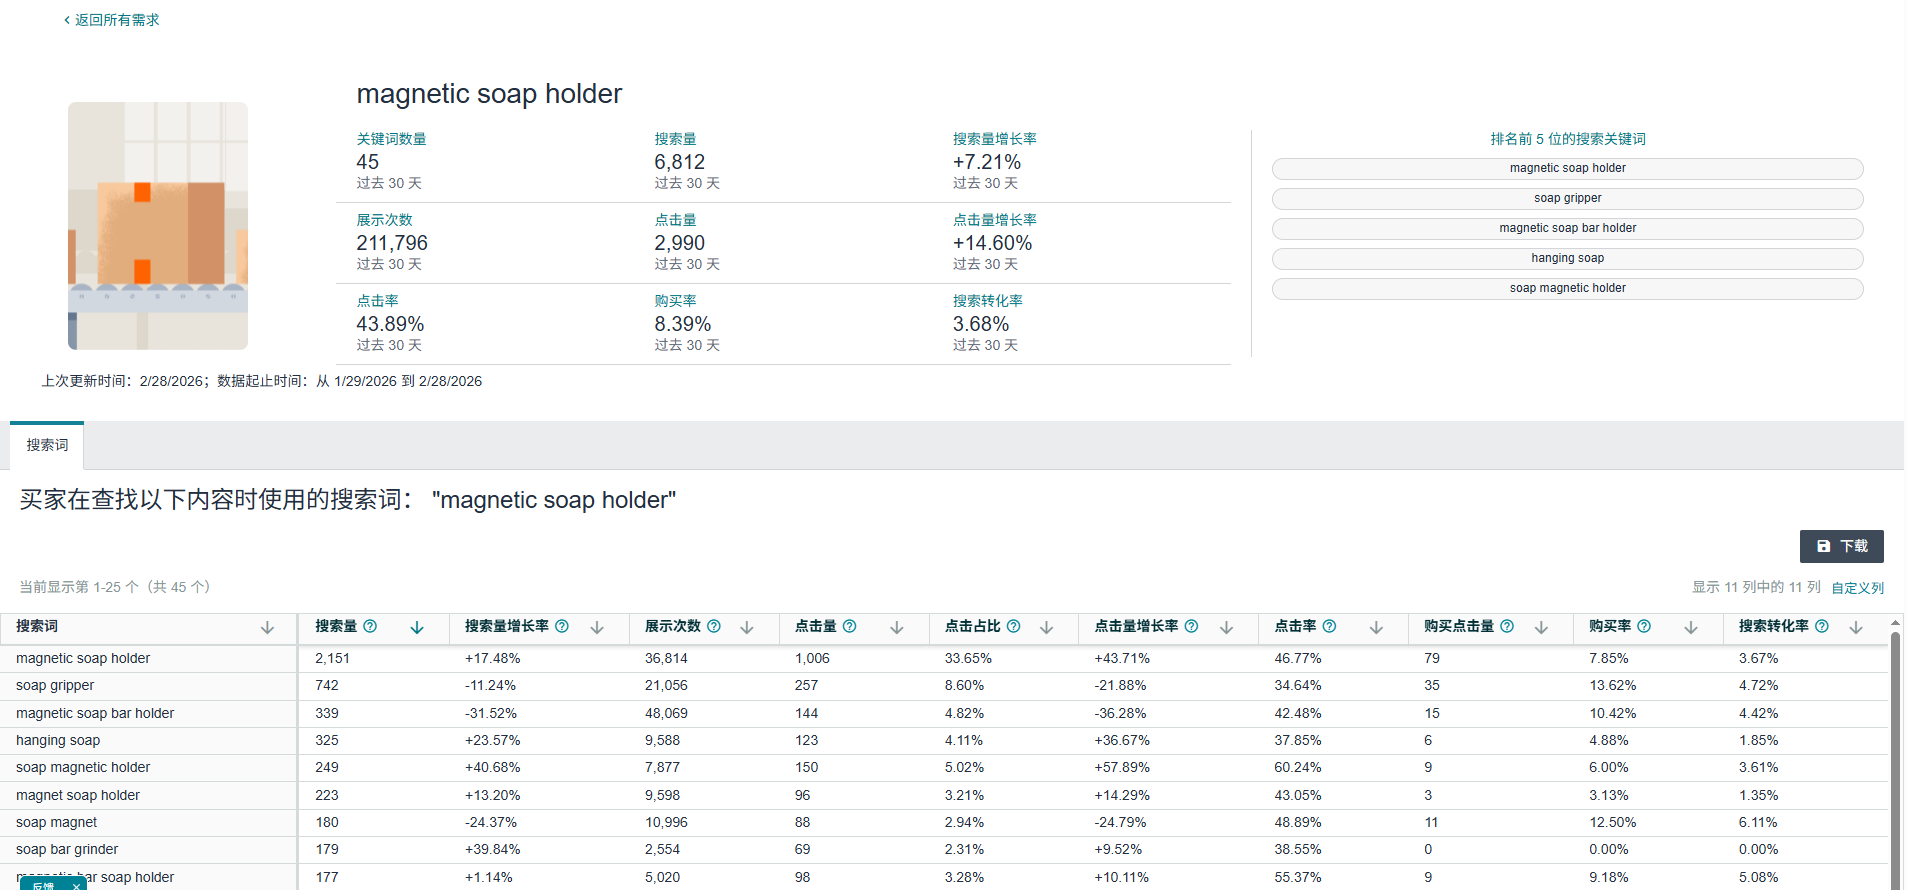Image resolution: width=1907 pixels, height=890 pixels.
Task: Show info for 点击量增长率 column
Action: pos(1191,626)
